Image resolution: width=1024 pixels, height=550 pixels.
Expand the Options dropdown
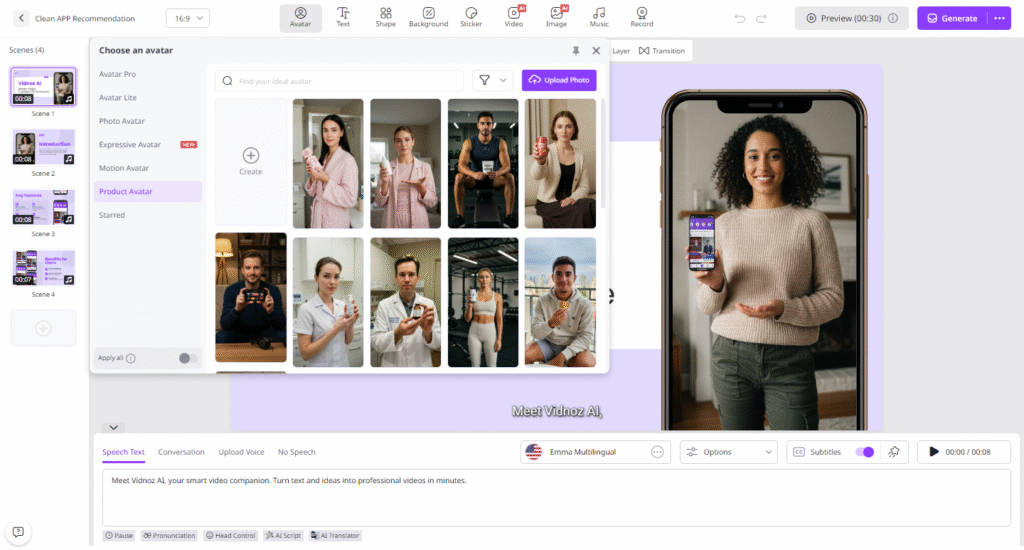(728, 452)
